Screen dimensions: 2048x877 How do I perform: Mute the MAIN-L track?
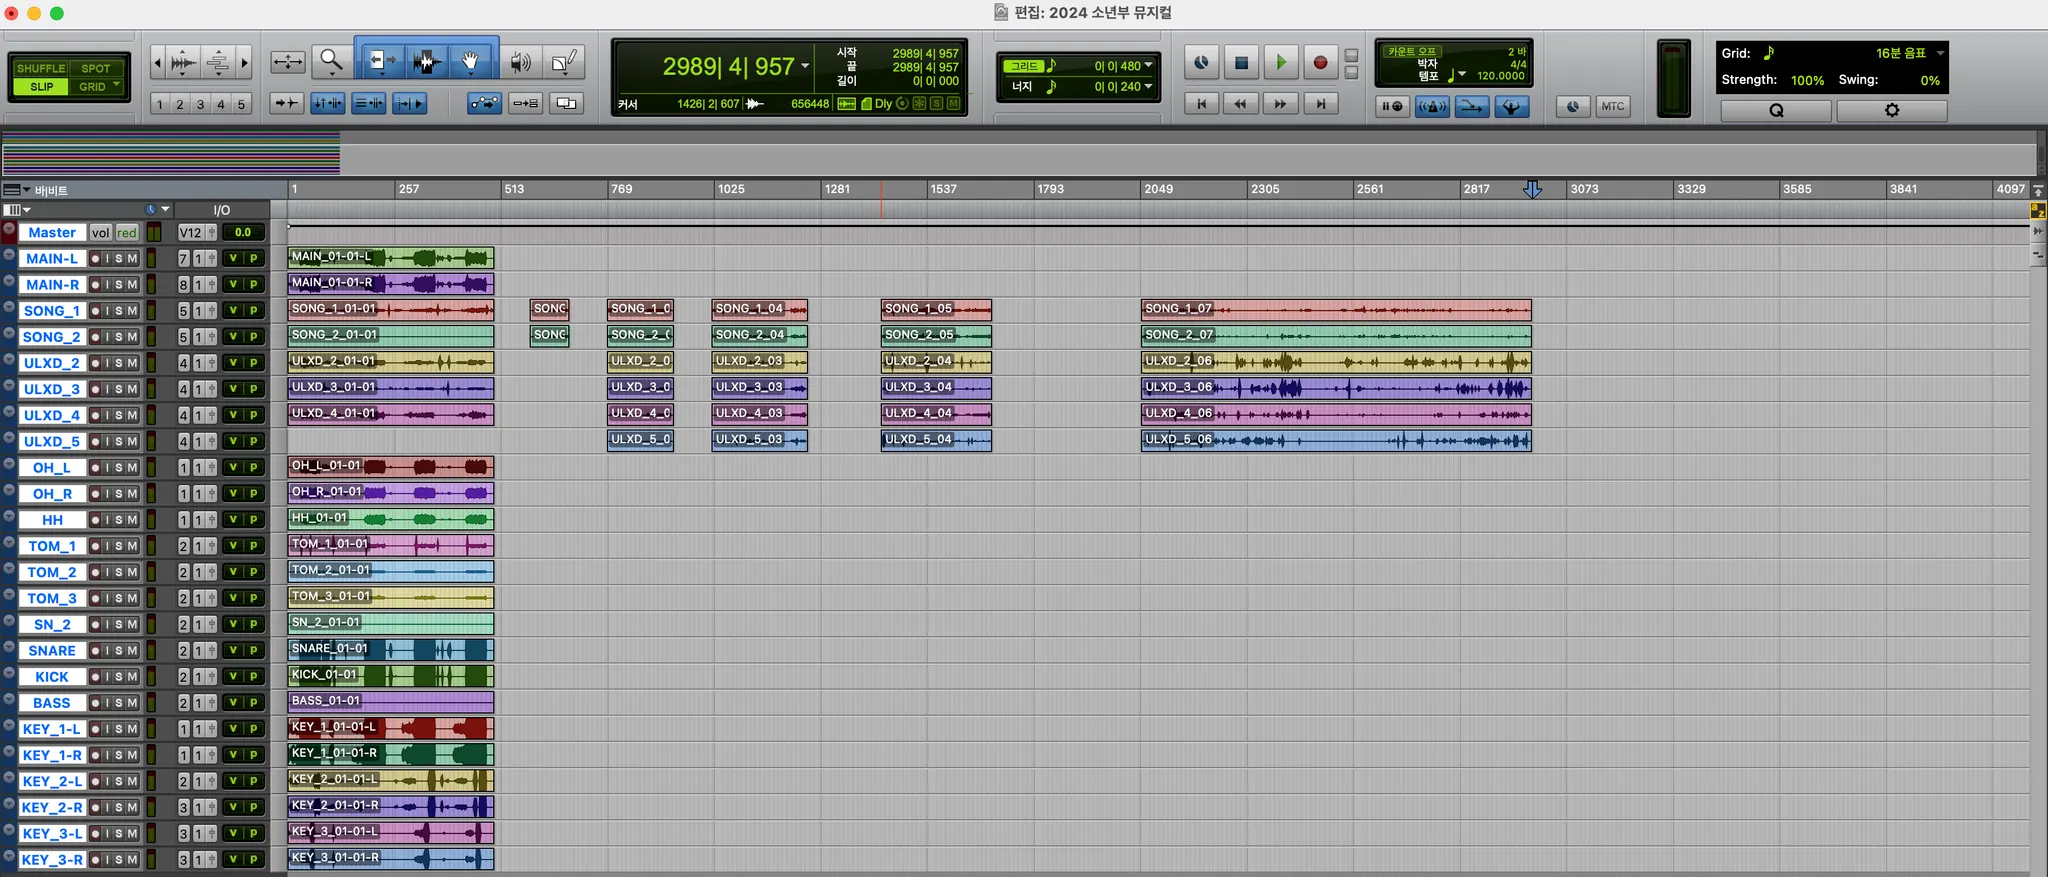(132, 258)
